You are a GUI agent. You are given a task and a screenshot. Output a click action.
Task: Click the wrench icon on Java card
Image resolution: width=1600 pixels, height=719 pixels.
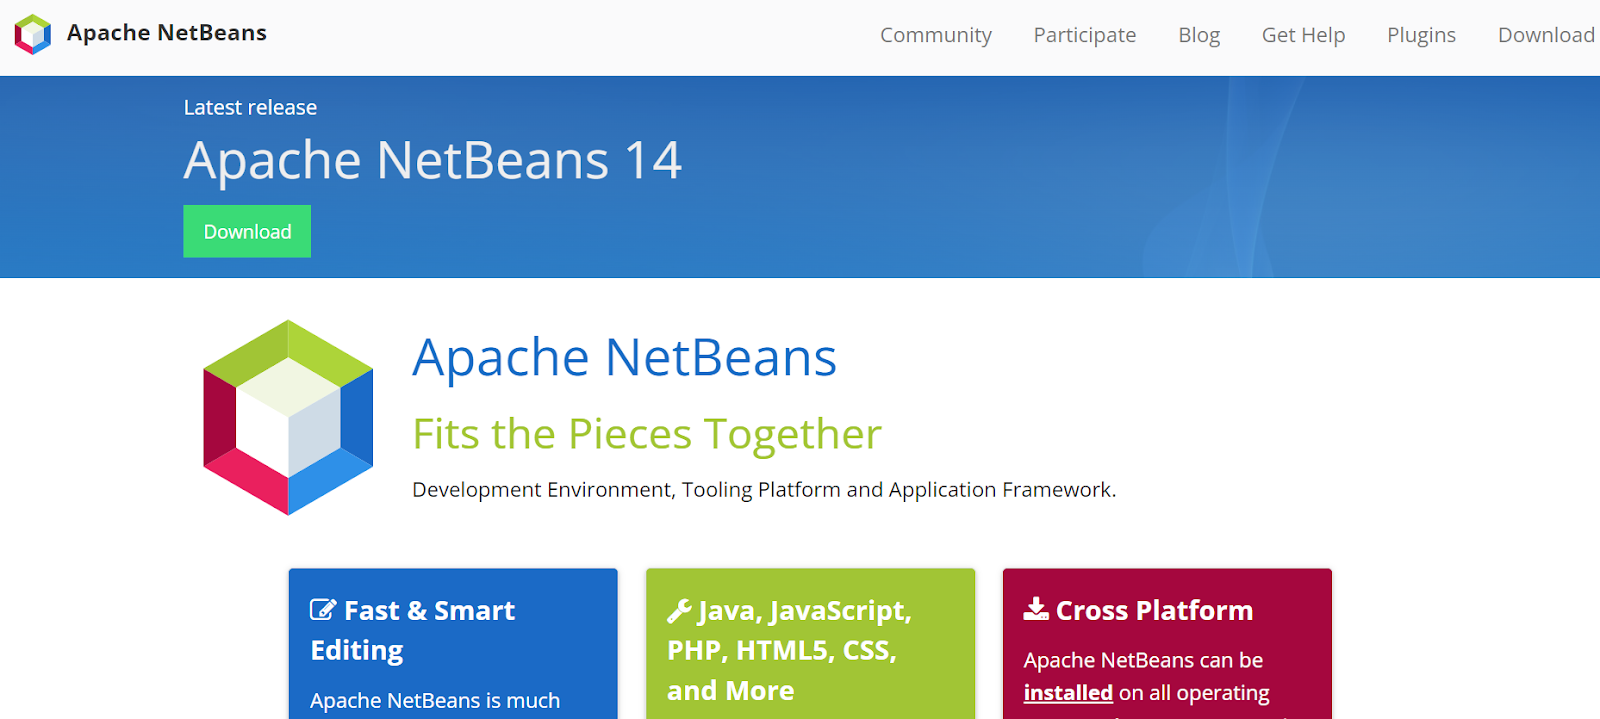pos(679,610)
